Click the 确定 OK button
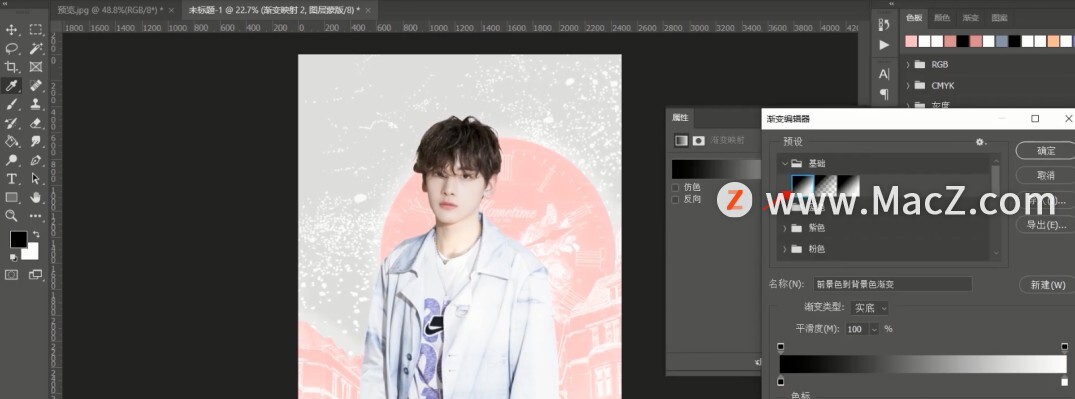1075x399 pixels. [x=1046, y=151]
